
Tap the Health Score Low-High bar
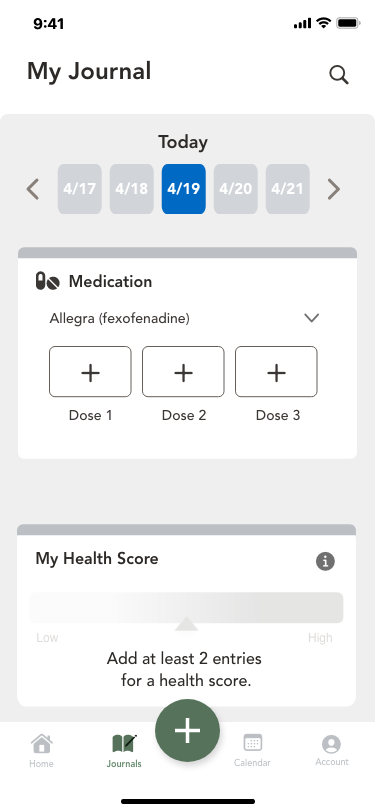click(186, 607)
